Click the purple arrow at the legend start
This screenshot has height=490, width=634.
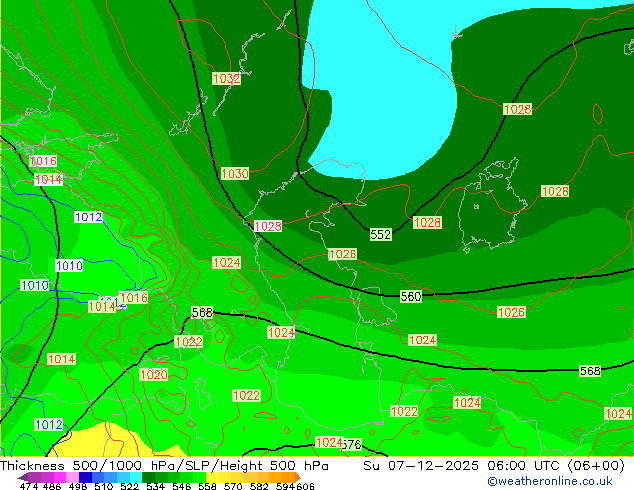point(22,478)
